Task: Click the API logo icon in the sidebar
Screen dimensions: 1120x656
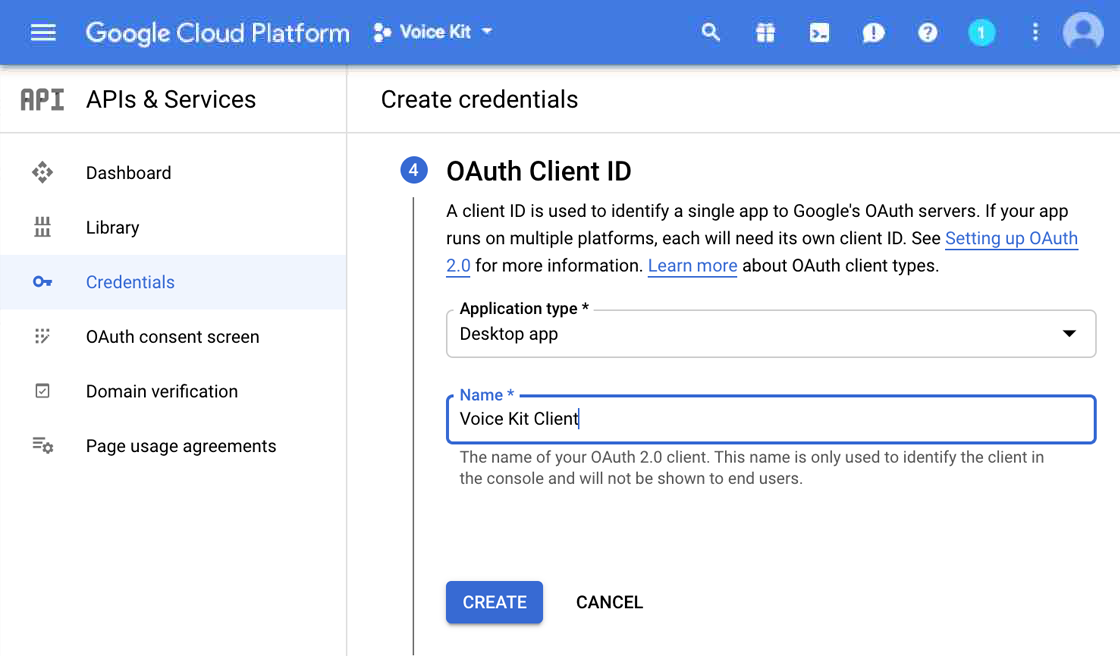Action: [42, 99]
